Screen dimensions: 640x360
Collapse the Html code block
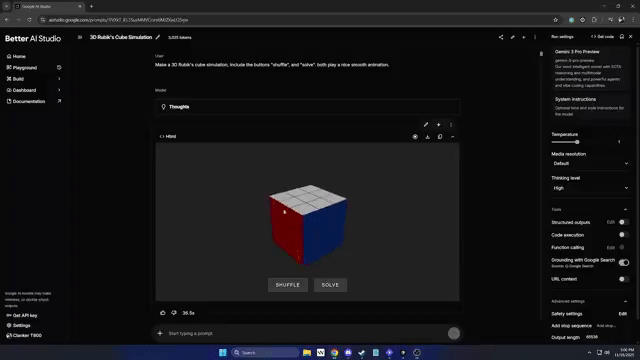(452, 137)
